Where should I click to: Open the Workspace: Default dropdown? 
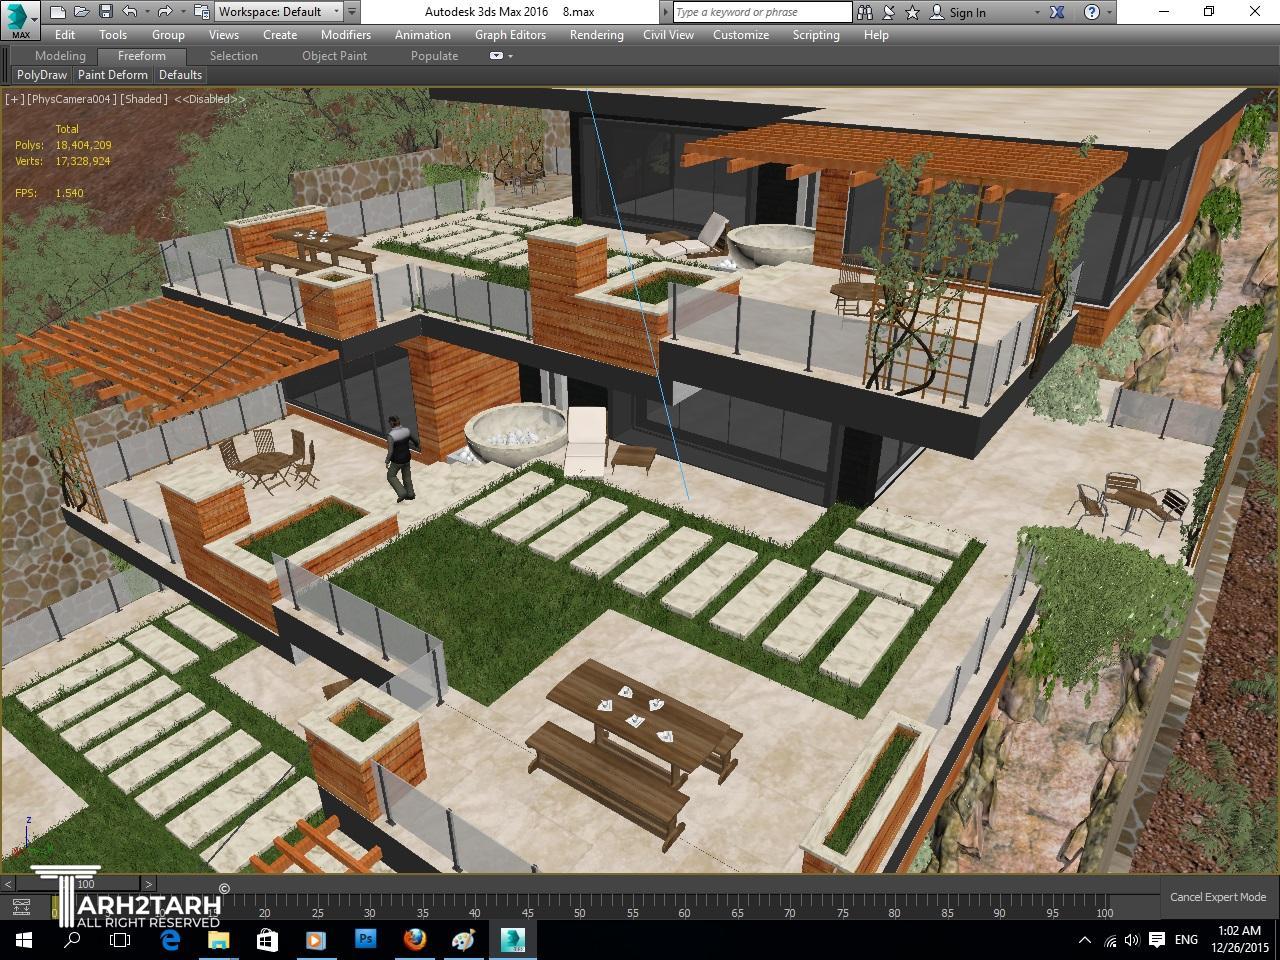coord(279,12)
